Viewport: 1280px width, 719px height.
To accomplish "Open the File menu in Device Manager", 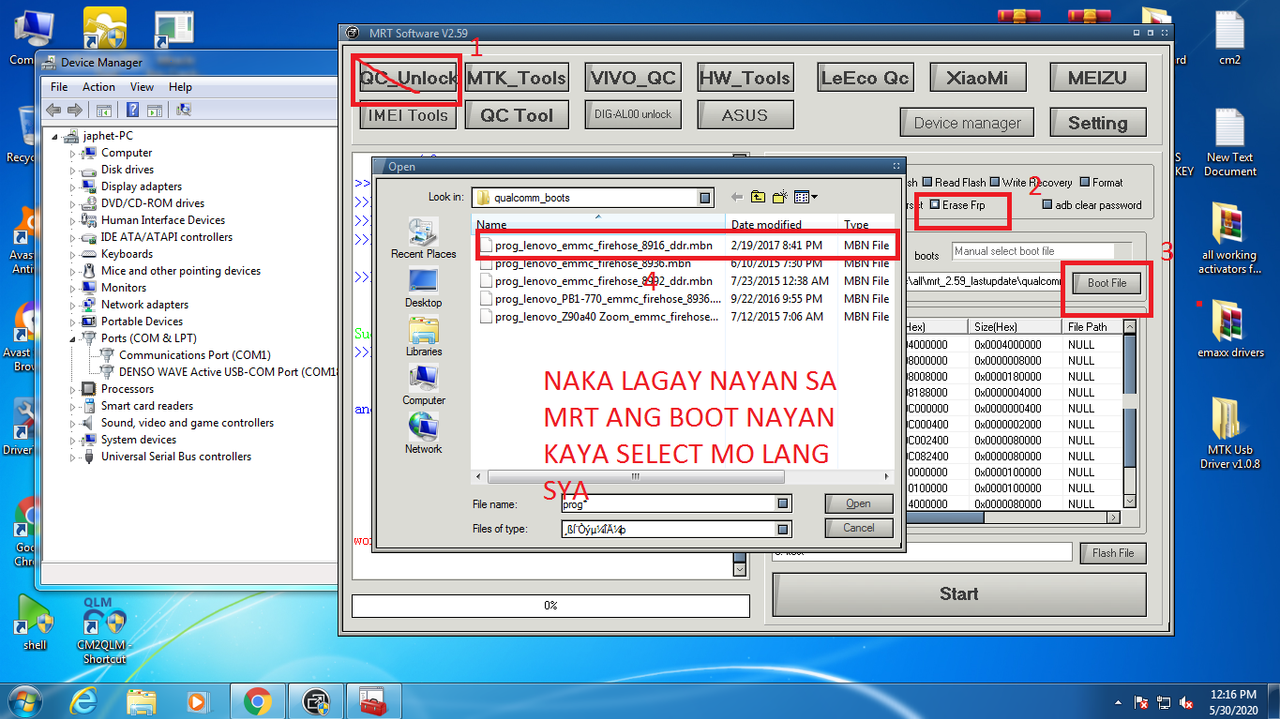I will click(59, 87).
